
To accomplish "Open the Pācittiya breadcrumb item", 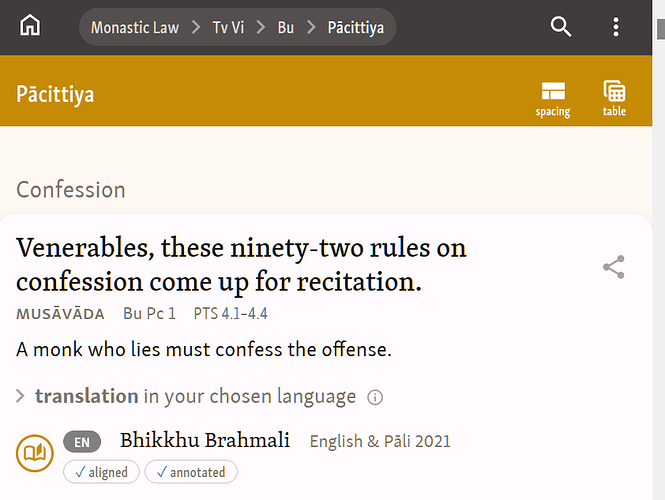I will [x=355, y=28].
